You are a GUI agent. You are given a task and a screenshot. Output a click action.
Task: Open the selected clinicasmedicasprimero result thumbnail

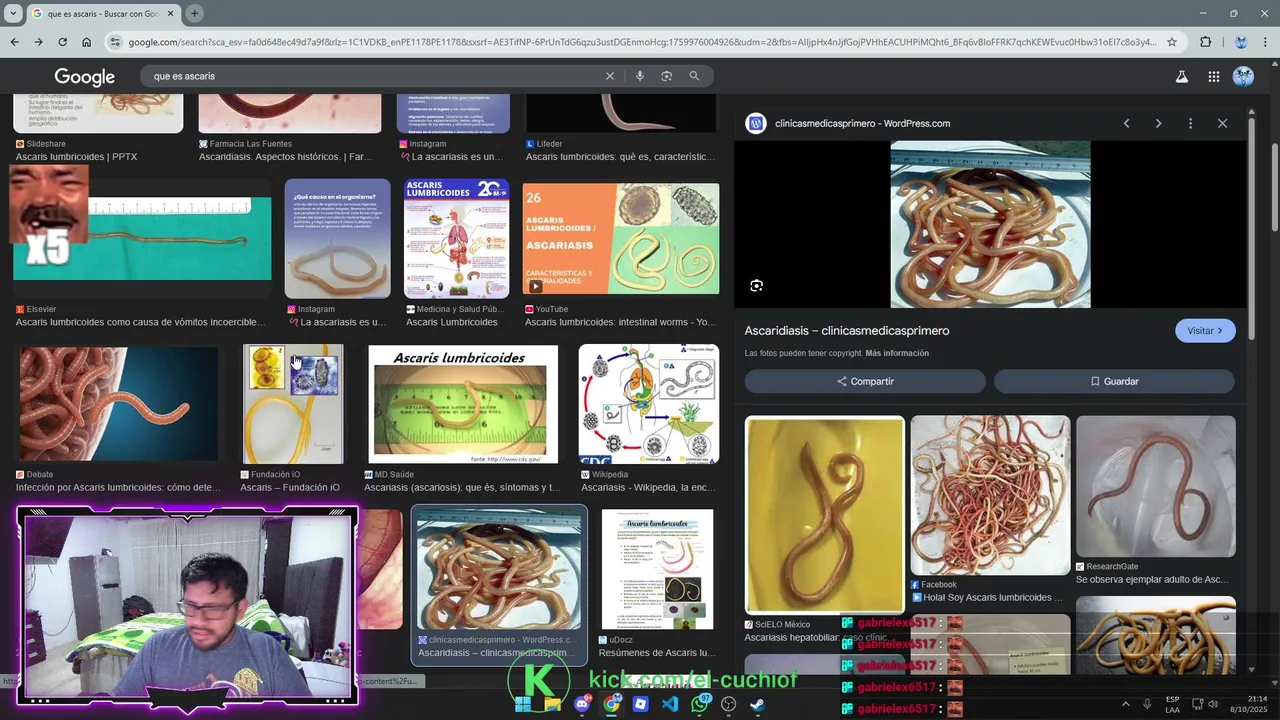[x=499, y=569]
